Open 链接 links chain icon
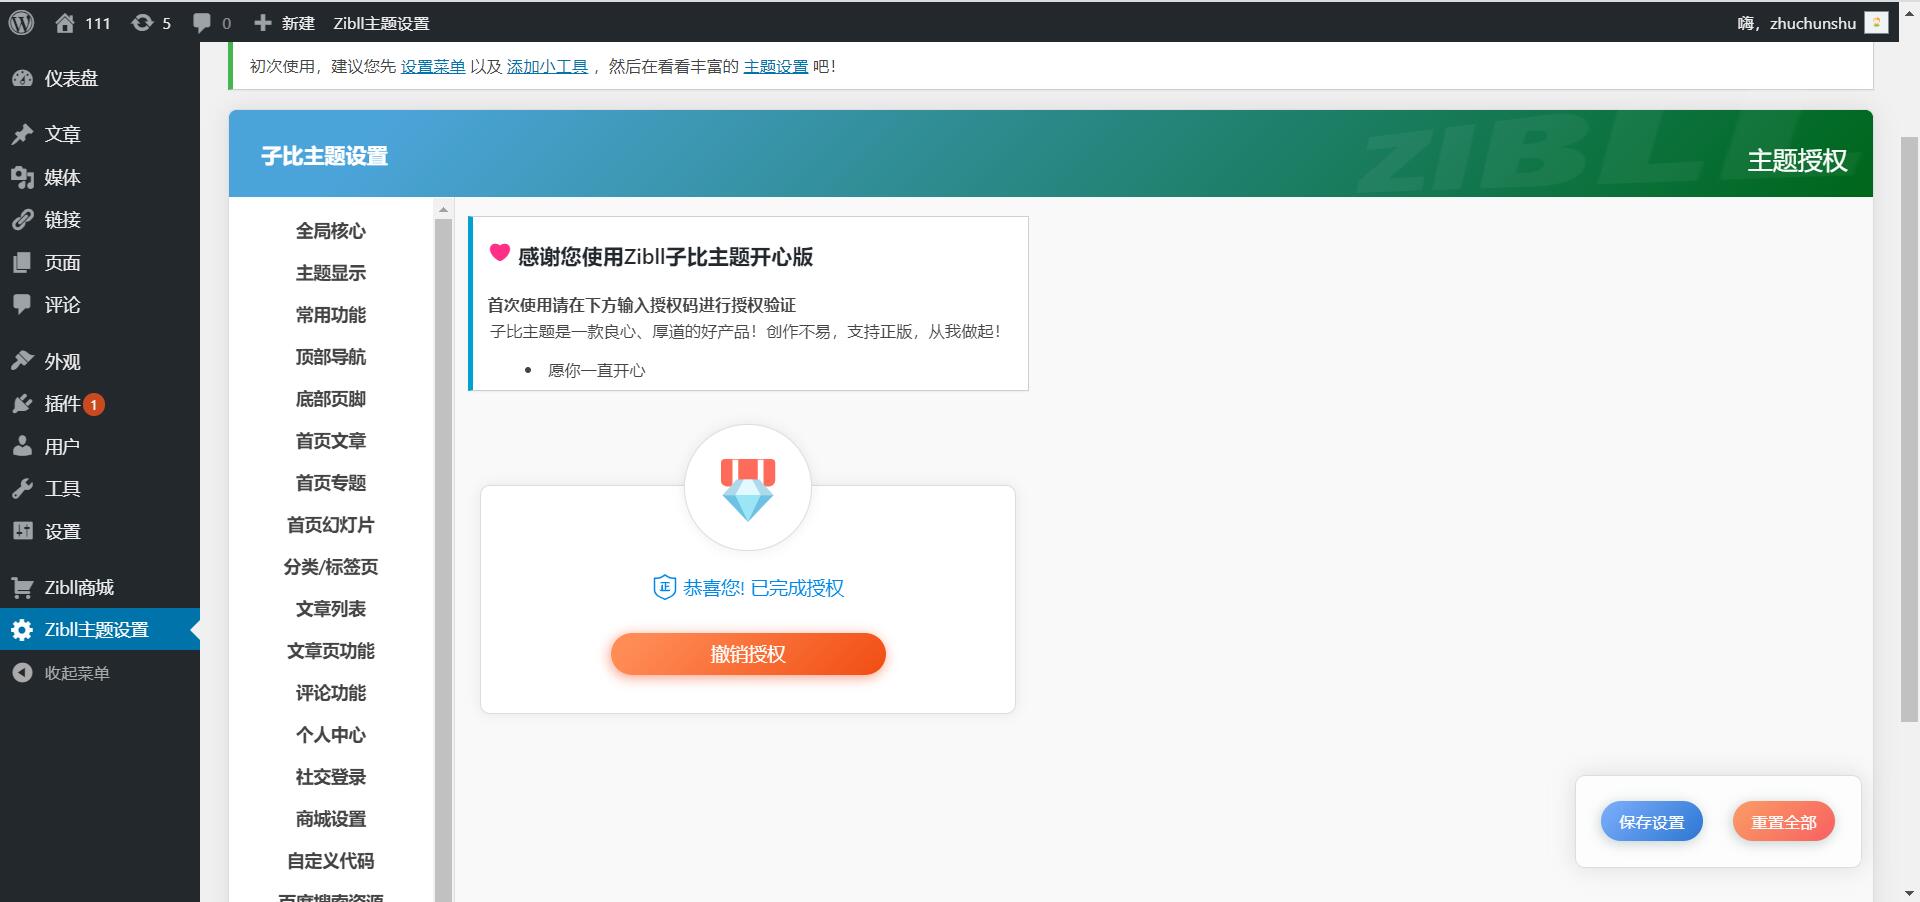 tap(22, 219)
